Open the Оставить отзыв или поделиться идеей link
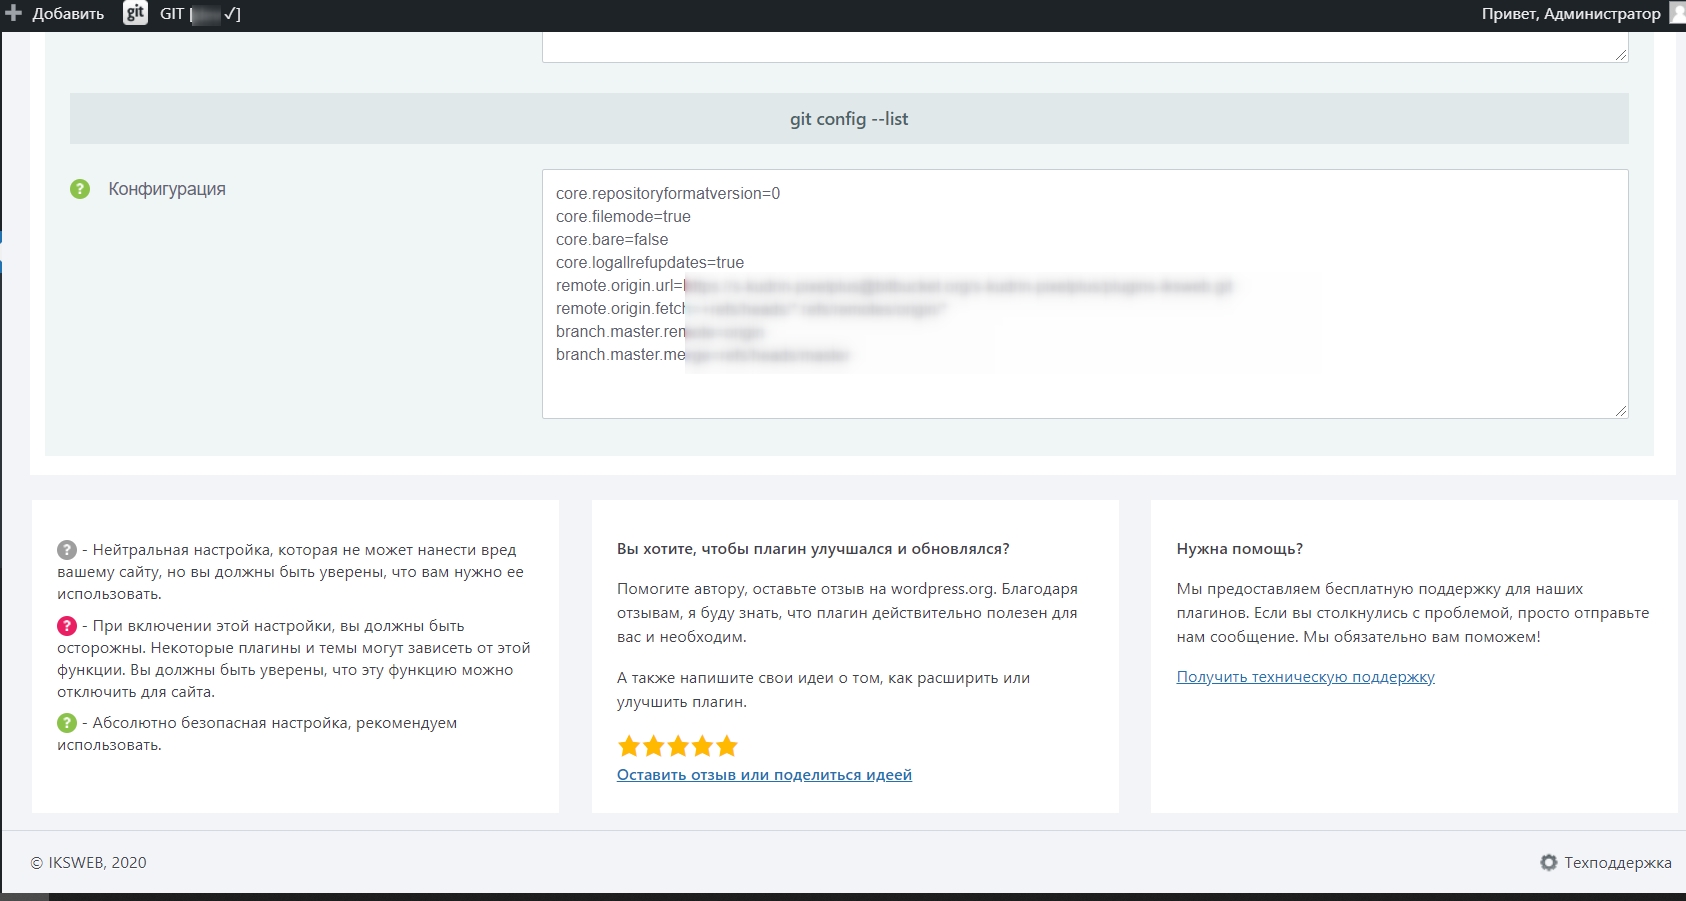The image size is (1686, 901). click(764, 775)
